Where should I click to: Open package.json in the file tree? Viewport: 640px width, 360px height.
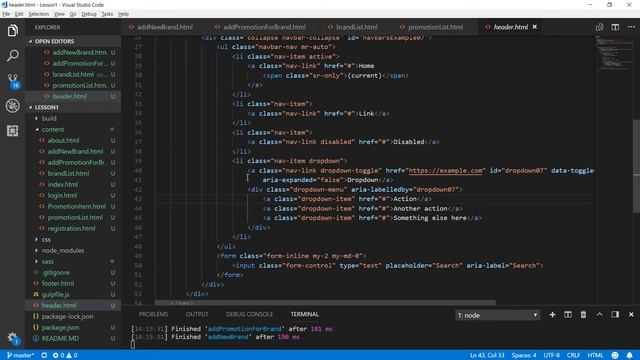[x=73, y=327]
